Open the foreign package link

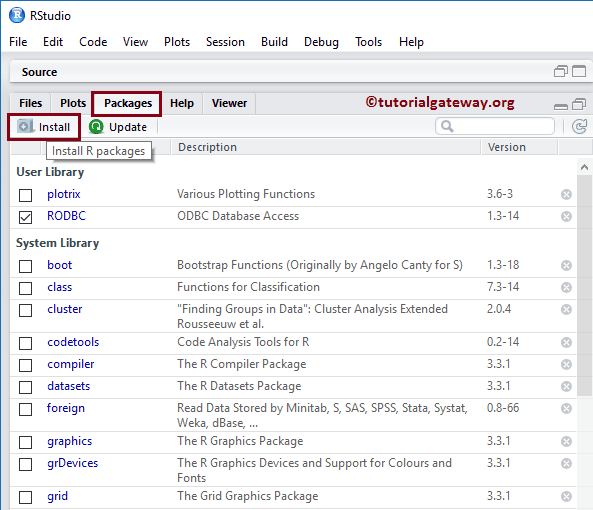pyautogui.click(x=66, y=408)
